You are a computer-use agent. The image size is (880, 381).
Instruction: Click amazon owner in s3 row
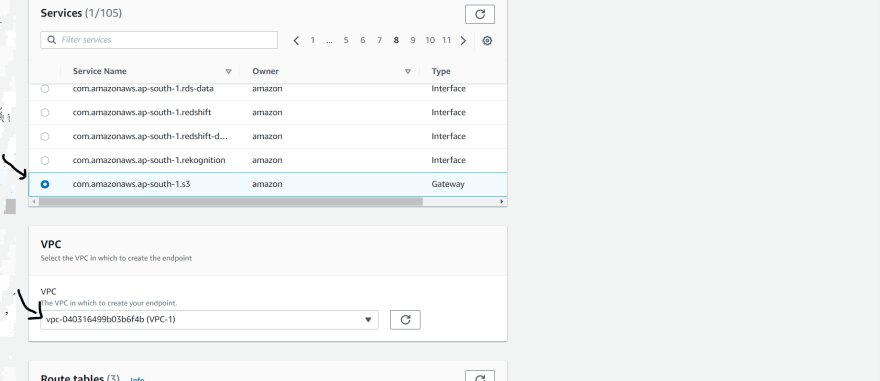(267, 184)
